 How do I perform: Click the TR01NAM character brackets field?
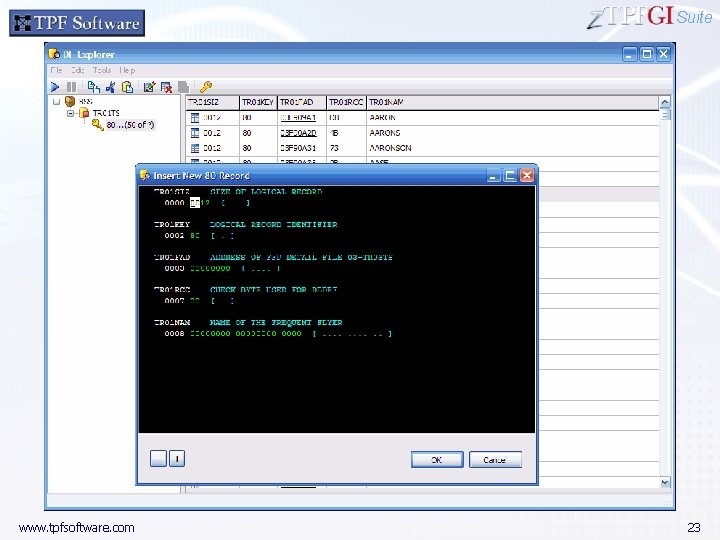pos(352,334)
